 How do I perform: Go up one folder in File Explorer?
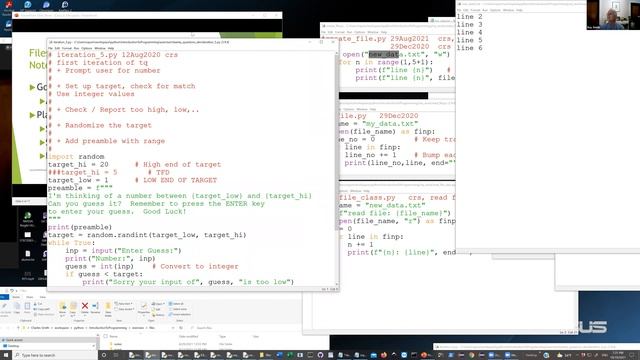coord(18,328)
